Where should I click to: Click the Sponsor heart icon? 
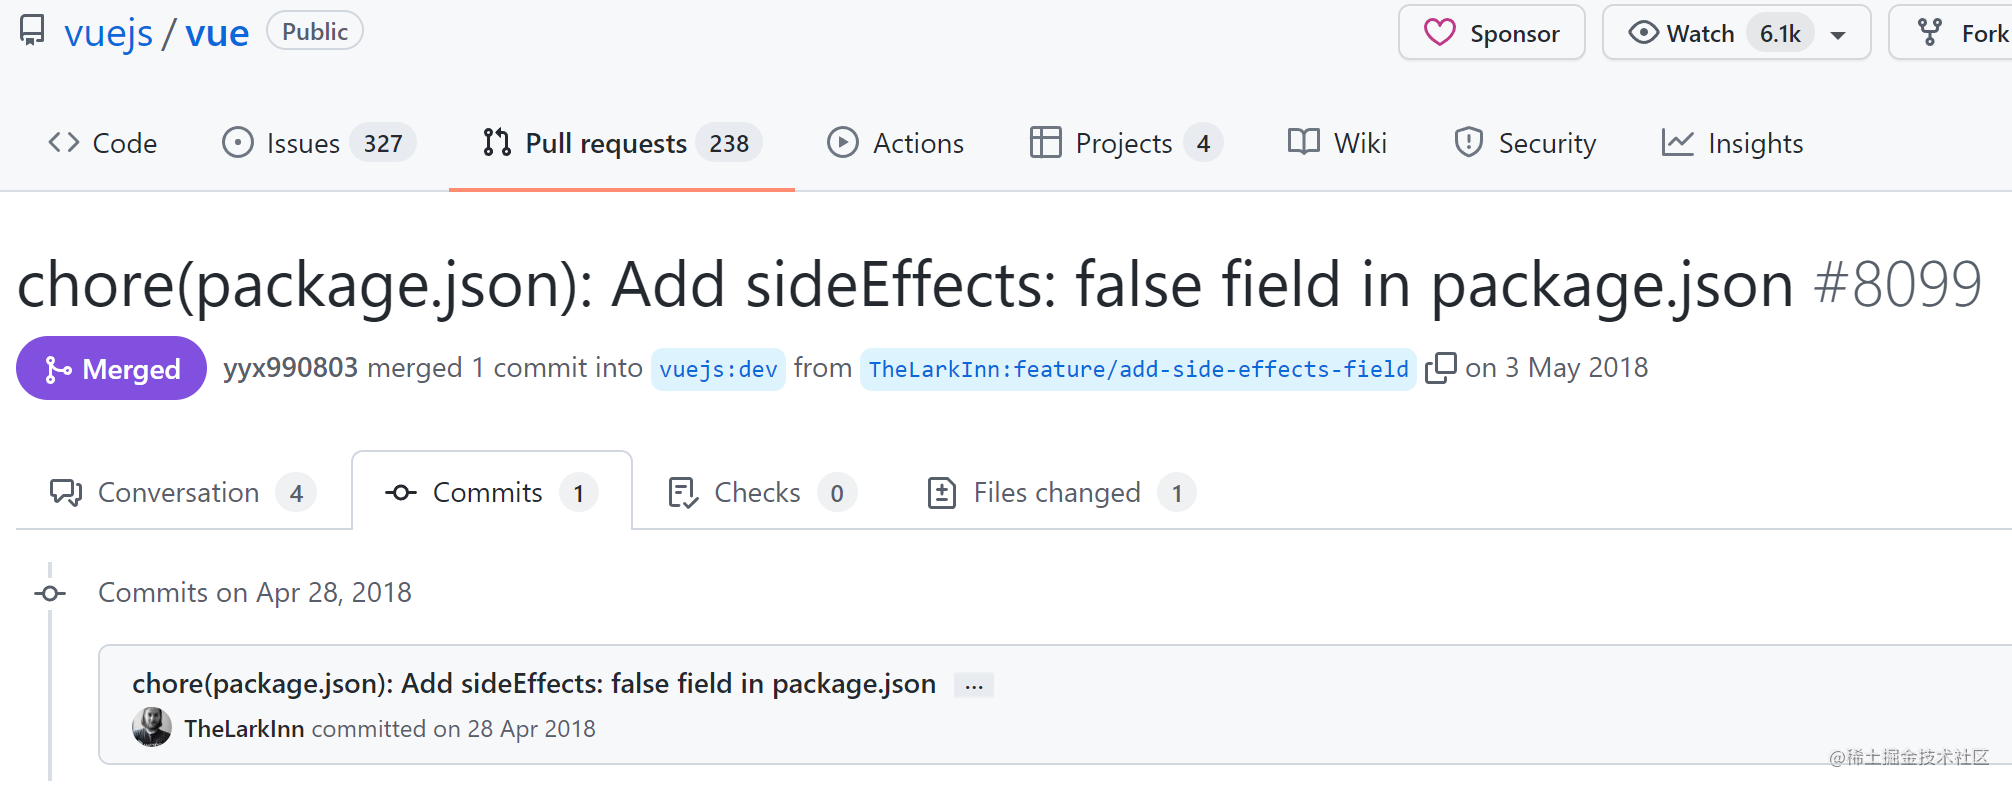1439,32
